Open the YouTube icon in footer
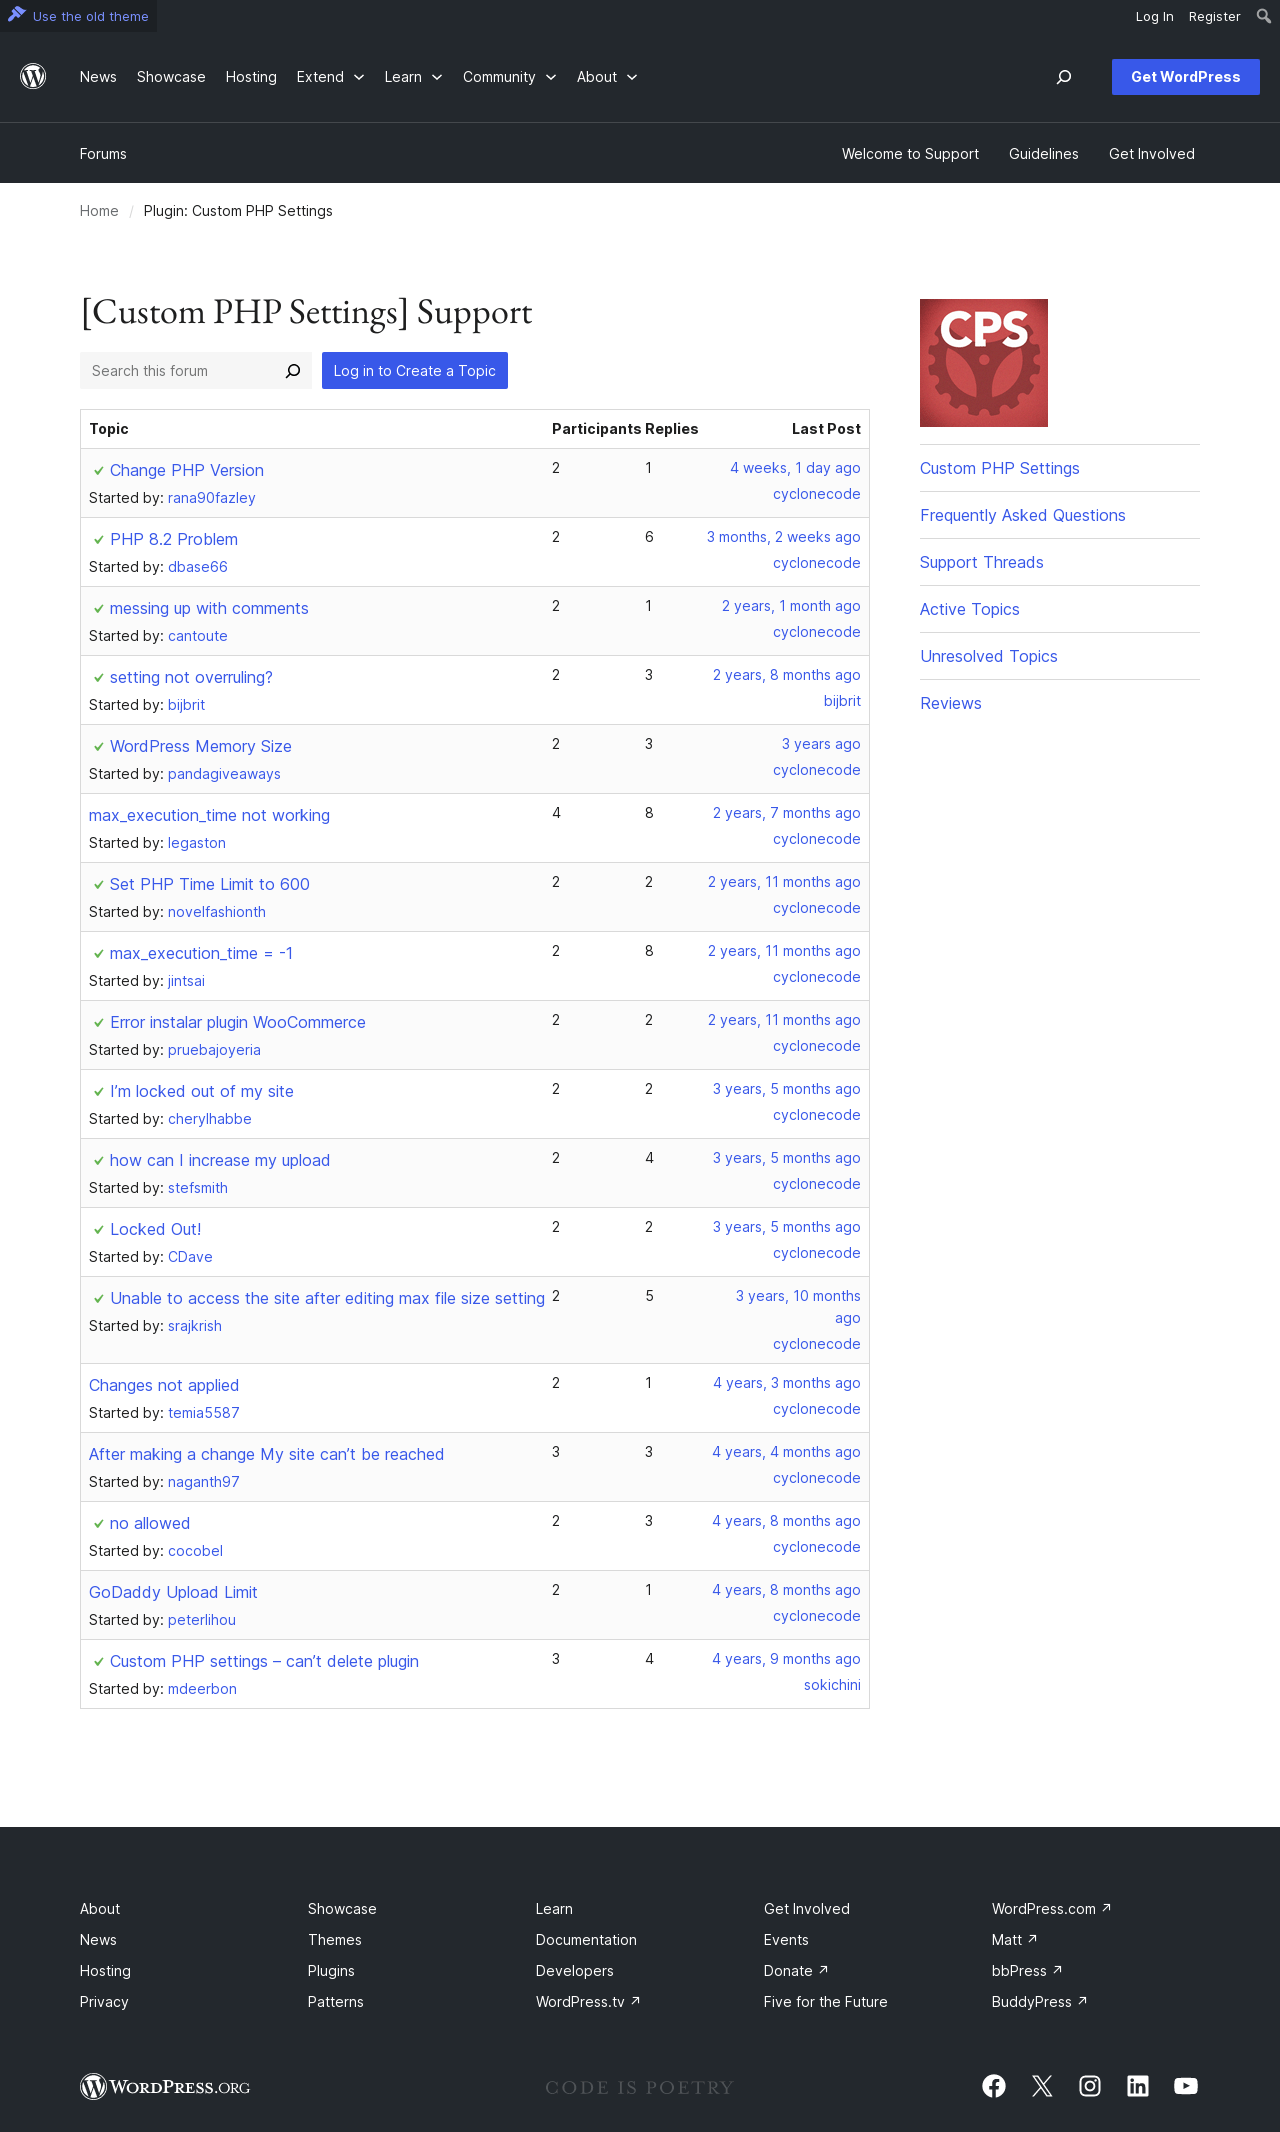Viewport: 1280px width, 2132px height. [x=1186, y=2086]
